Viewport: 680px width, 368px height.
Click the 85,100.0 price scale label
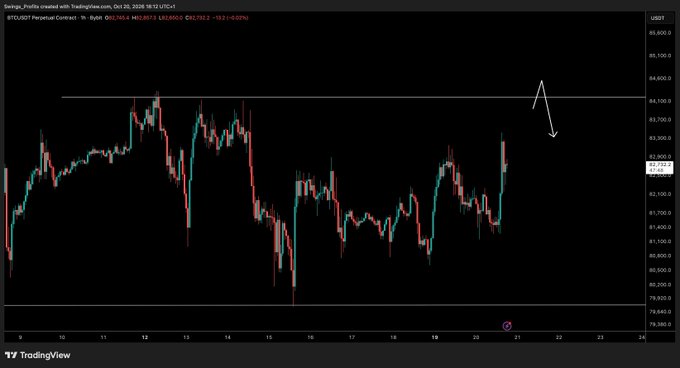(x=660, y=55)
